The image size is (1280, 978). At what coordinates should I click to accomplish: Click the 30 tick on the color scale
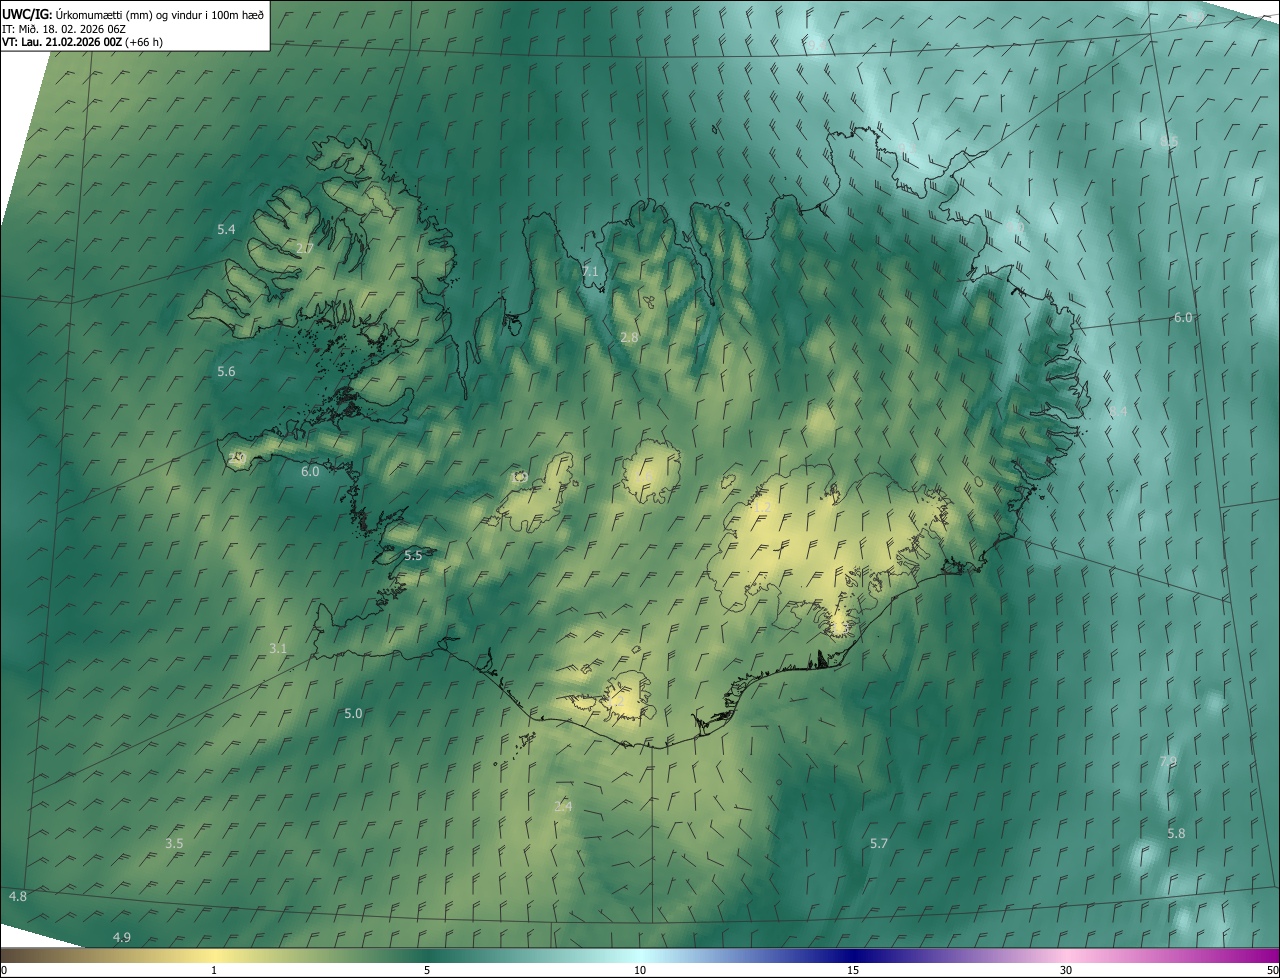1066,970
